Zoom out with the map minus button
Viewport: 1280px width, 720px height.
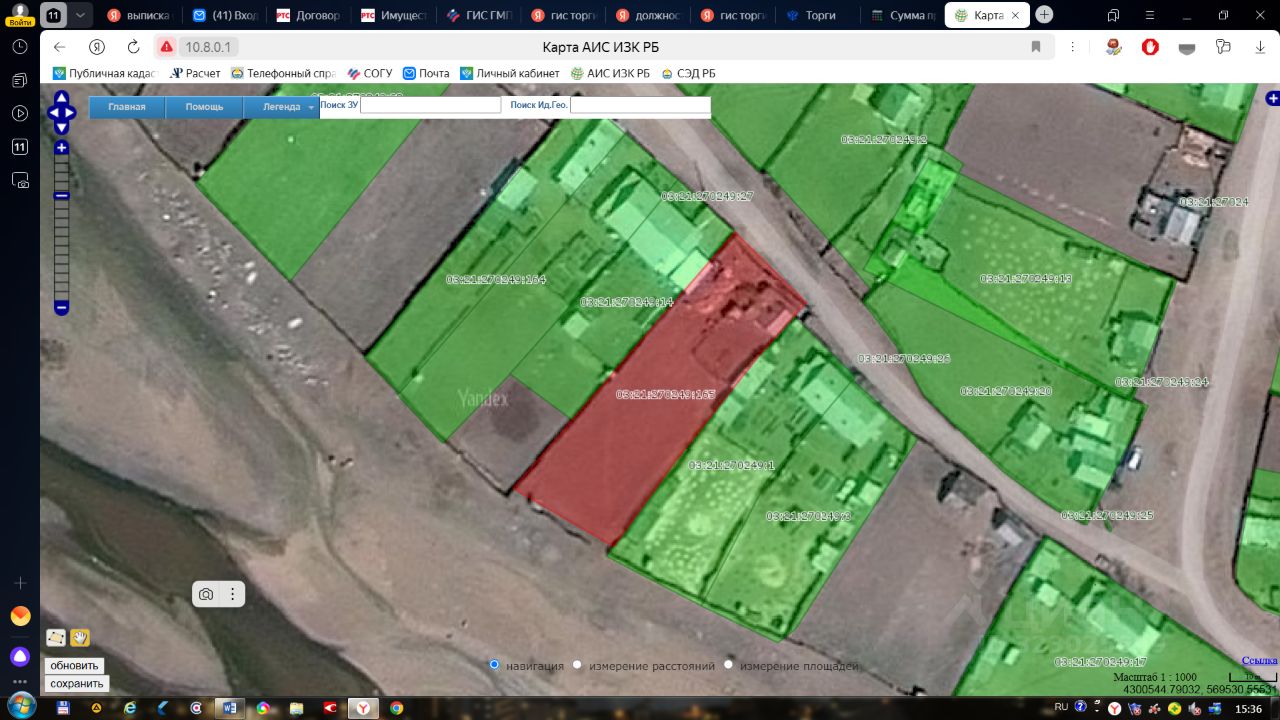click(x=61, y=308)
